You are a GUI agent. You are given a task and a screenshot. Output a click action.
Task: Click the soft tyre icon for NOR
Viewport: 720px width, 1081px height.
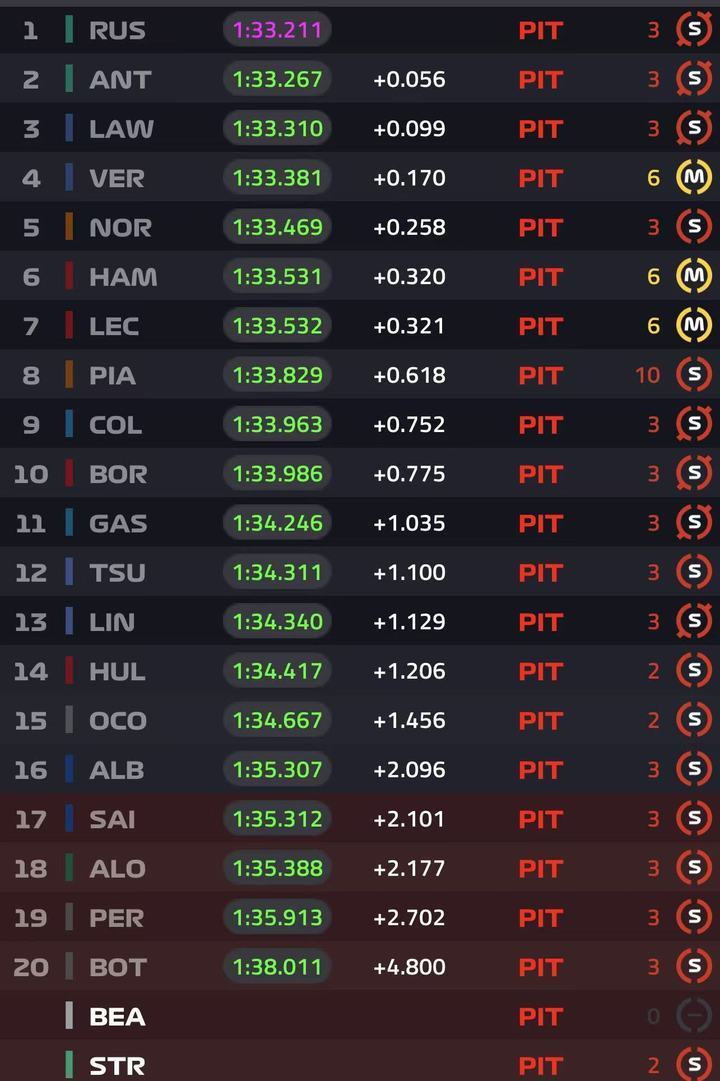click(x=694, y=227)
